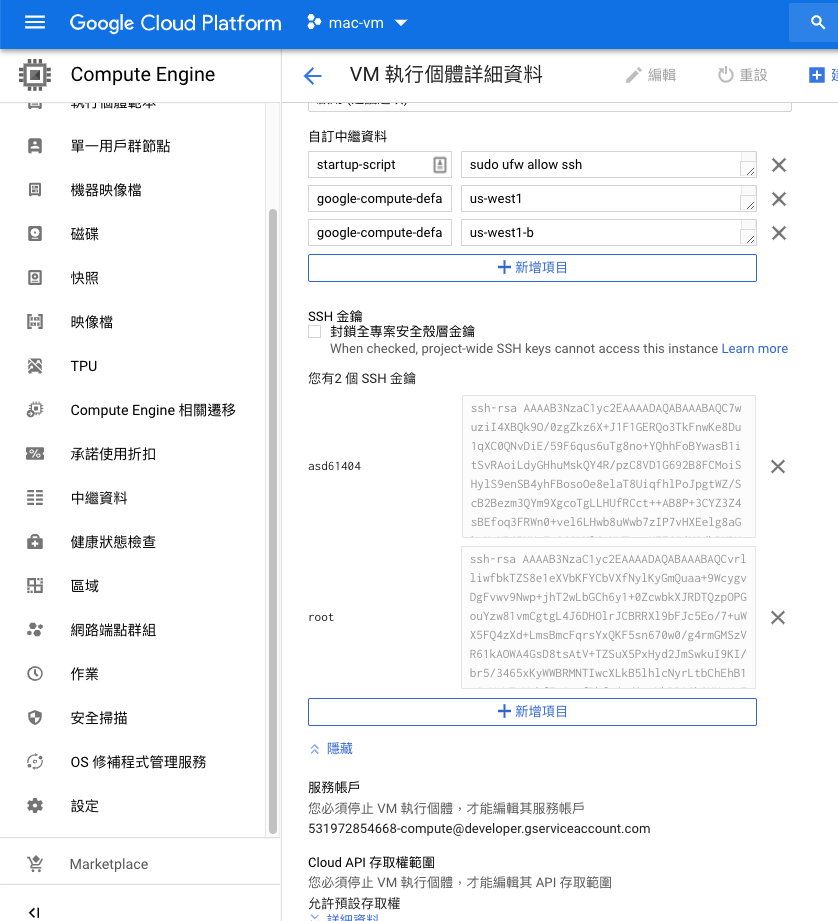Image resolution: width=838 pixels, height=921 pixels.
Task: Click the TPU sidebar icon
Action: [x=35, y=366]
